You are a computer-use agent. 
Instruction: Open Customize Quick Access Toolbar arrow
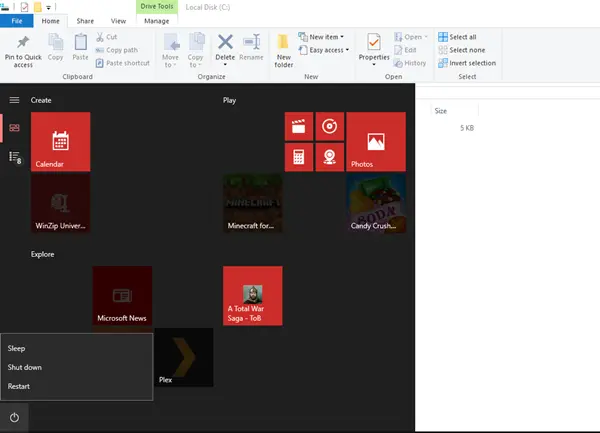pyautogui.click(x=49, y=7)
